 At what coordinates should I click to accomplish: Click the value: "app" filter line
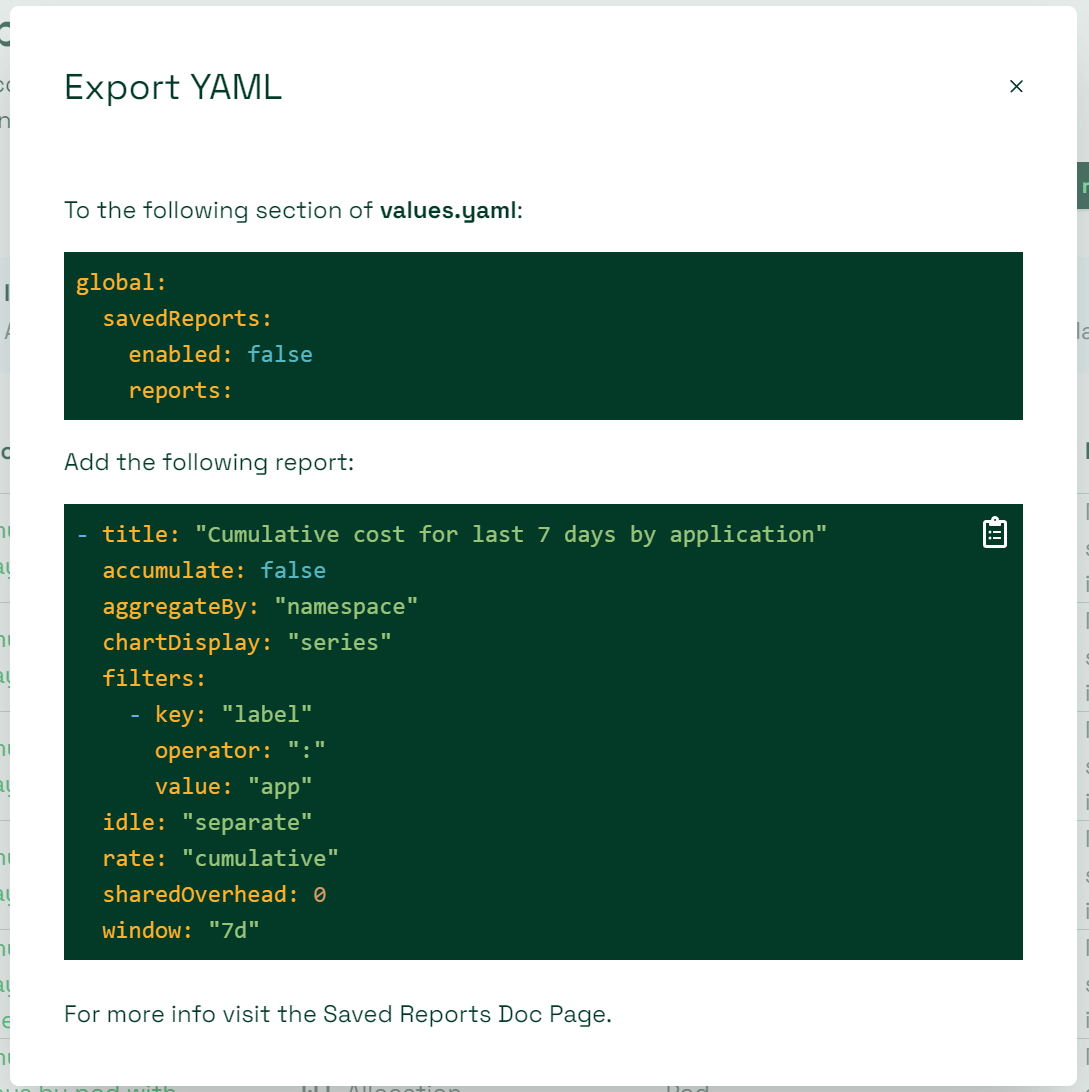(x=233, y=787)
